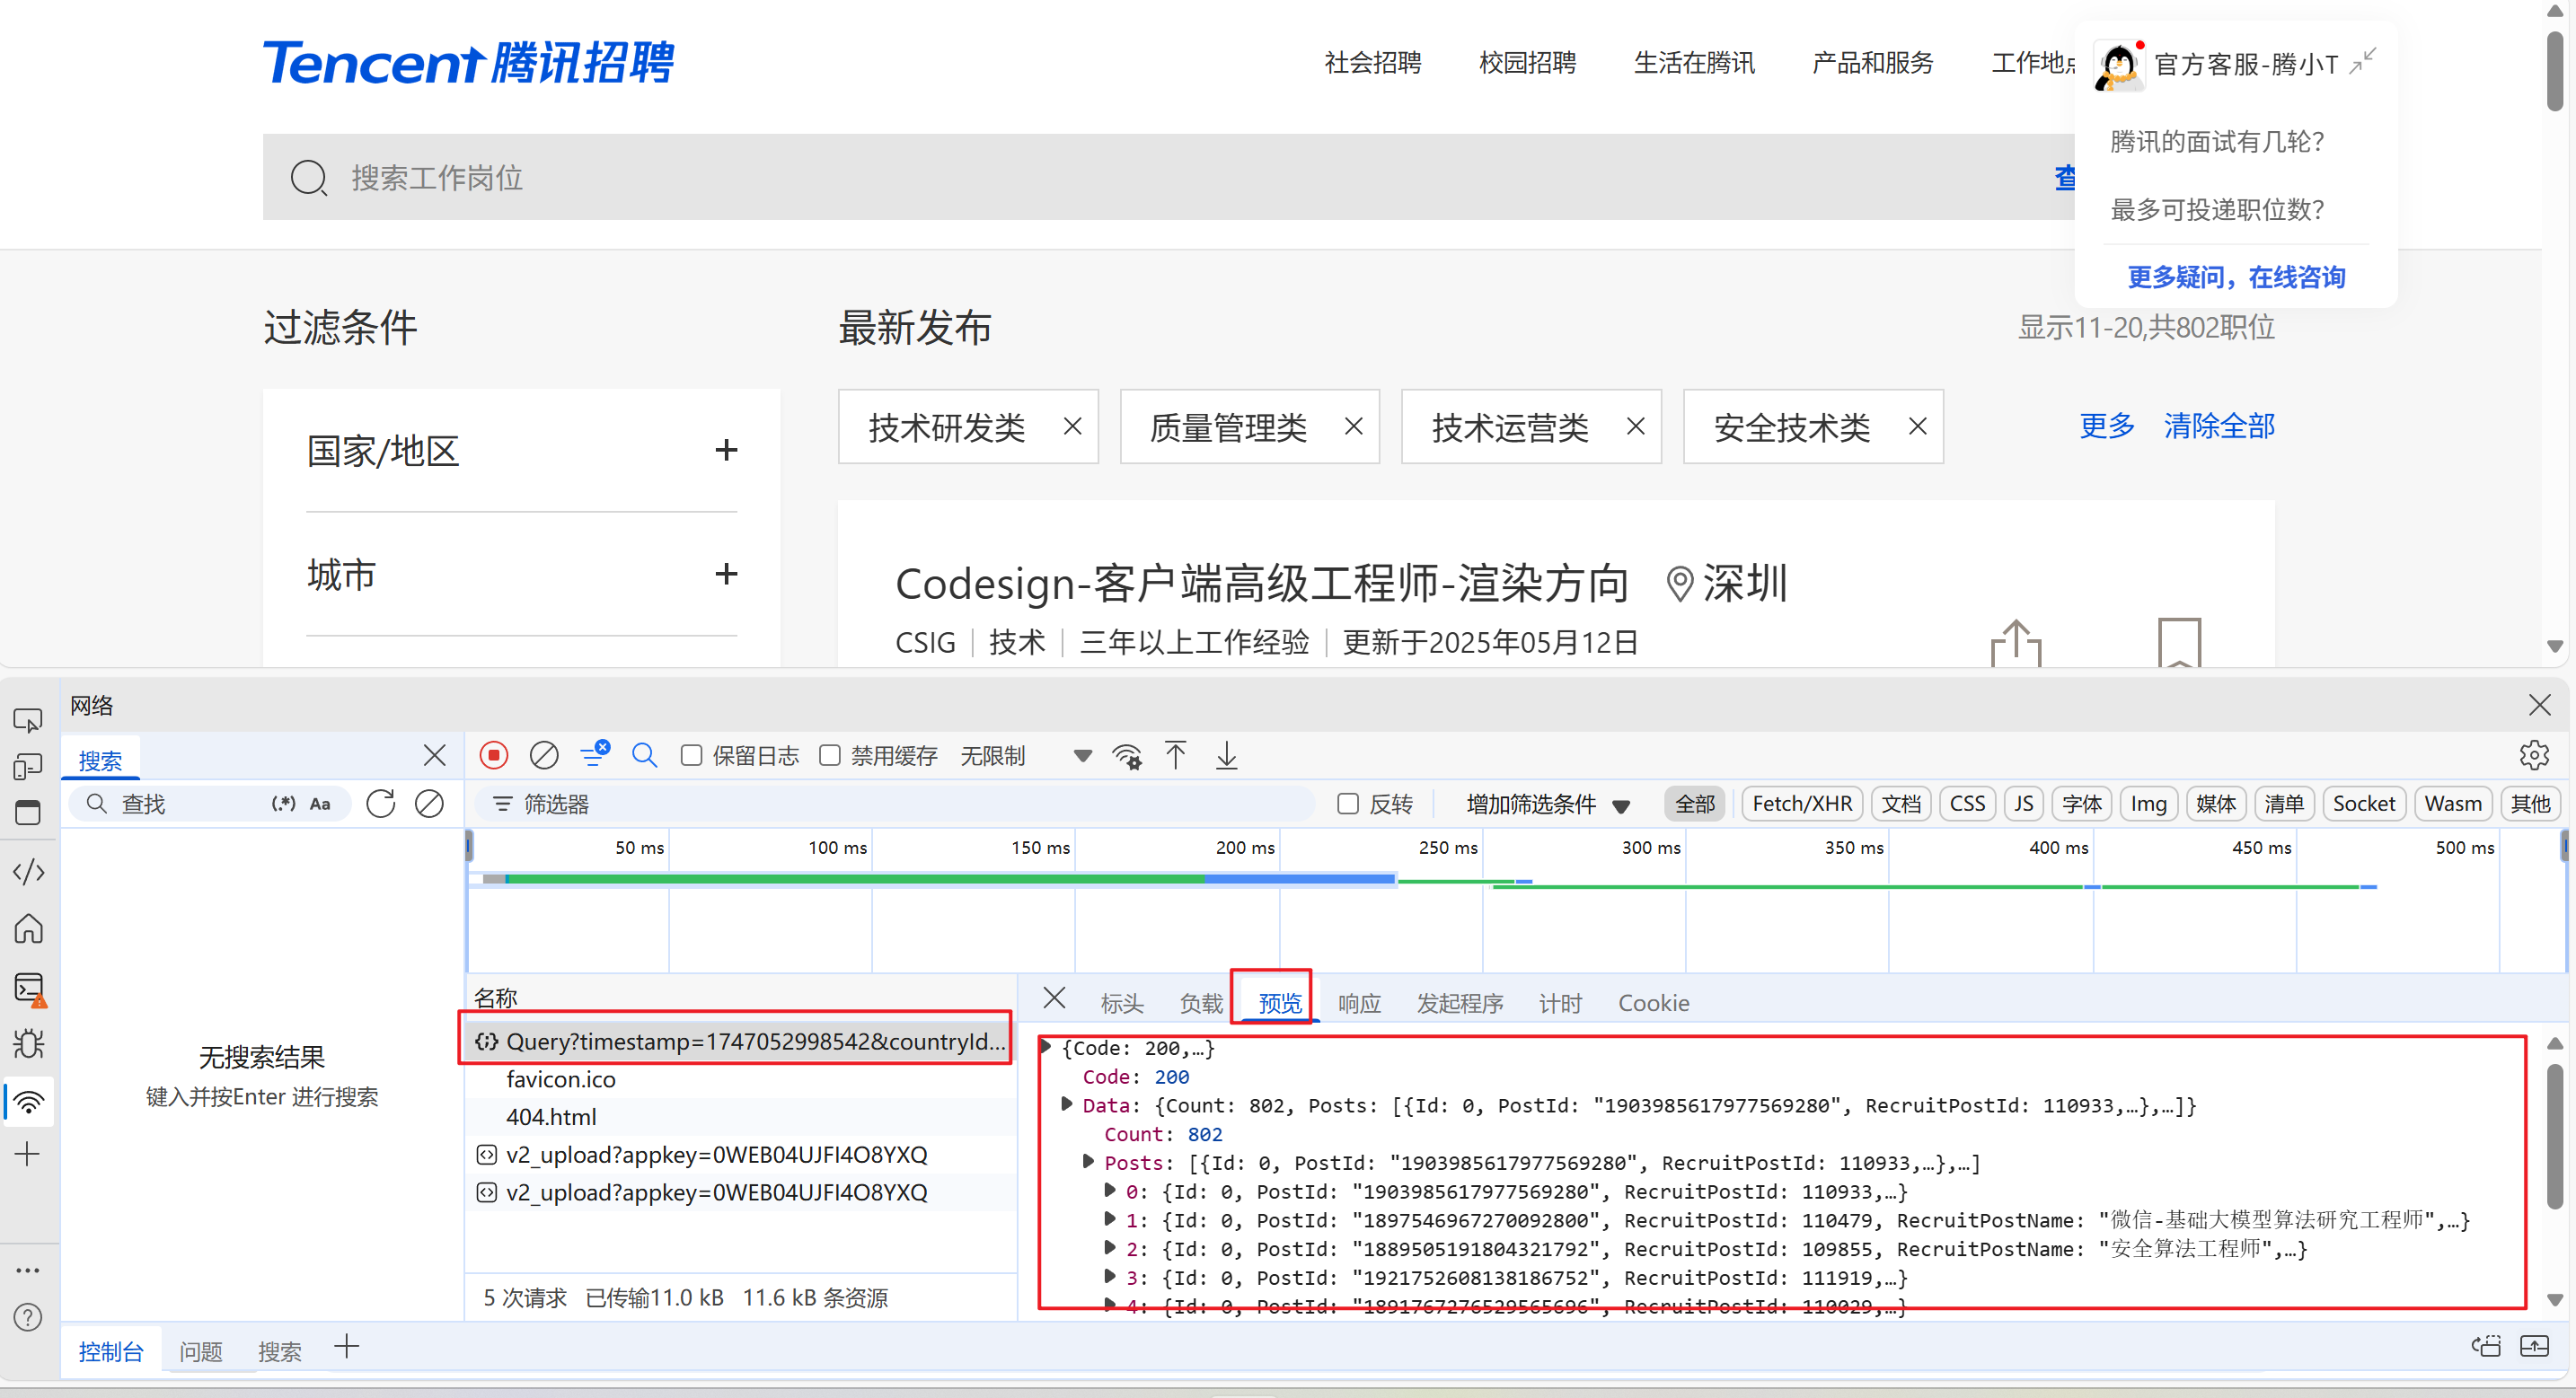Expand Posts item 0
Viewport: 2576px width, 1398px height.
(1110, 1191)
